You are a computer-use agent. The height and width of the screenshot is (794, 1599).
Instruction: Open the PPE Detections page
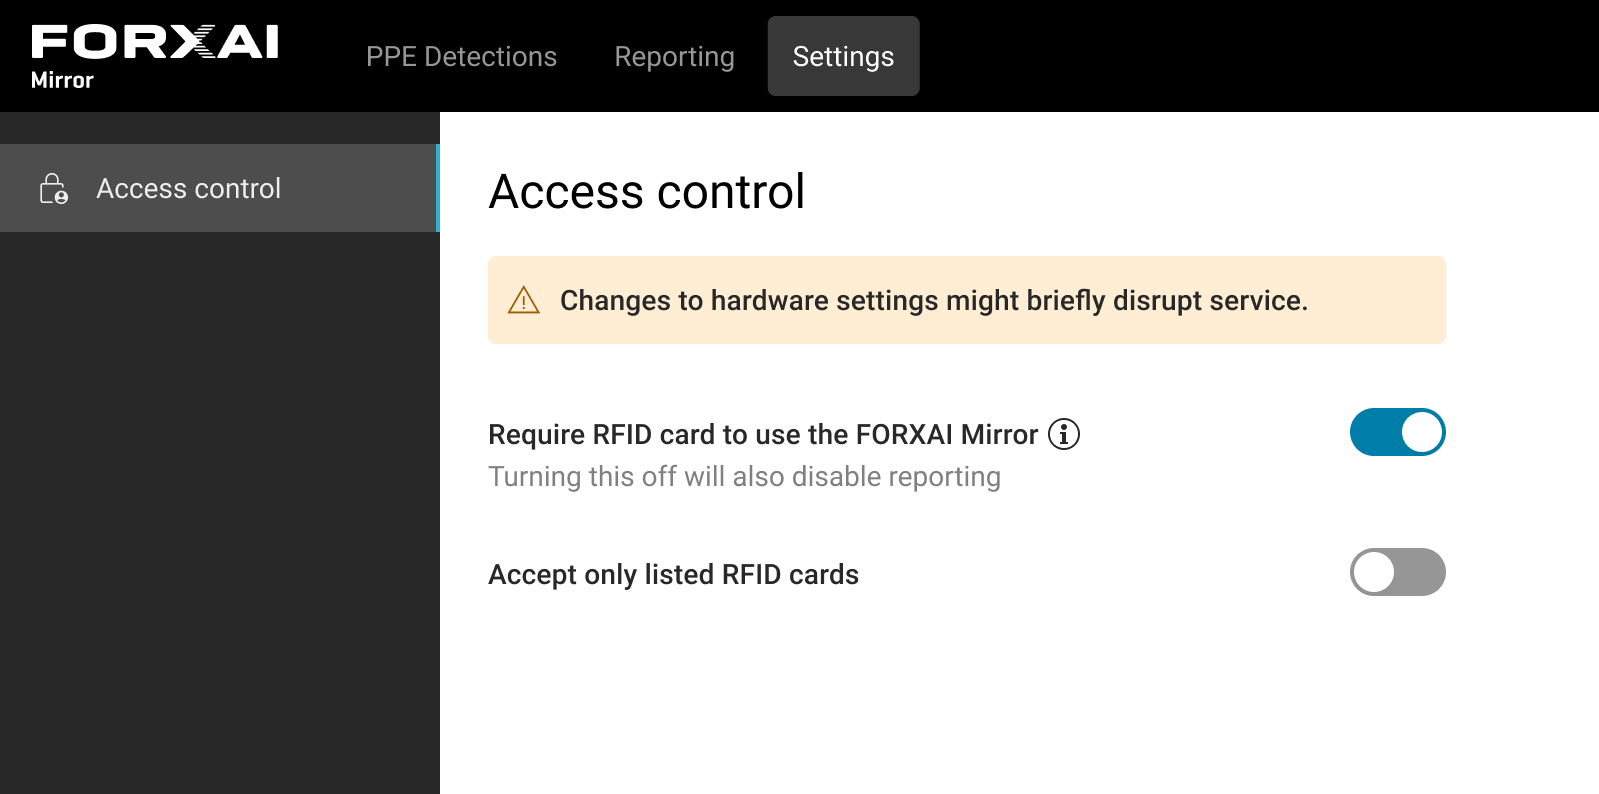pyautogui.click(x=462, y=56)
